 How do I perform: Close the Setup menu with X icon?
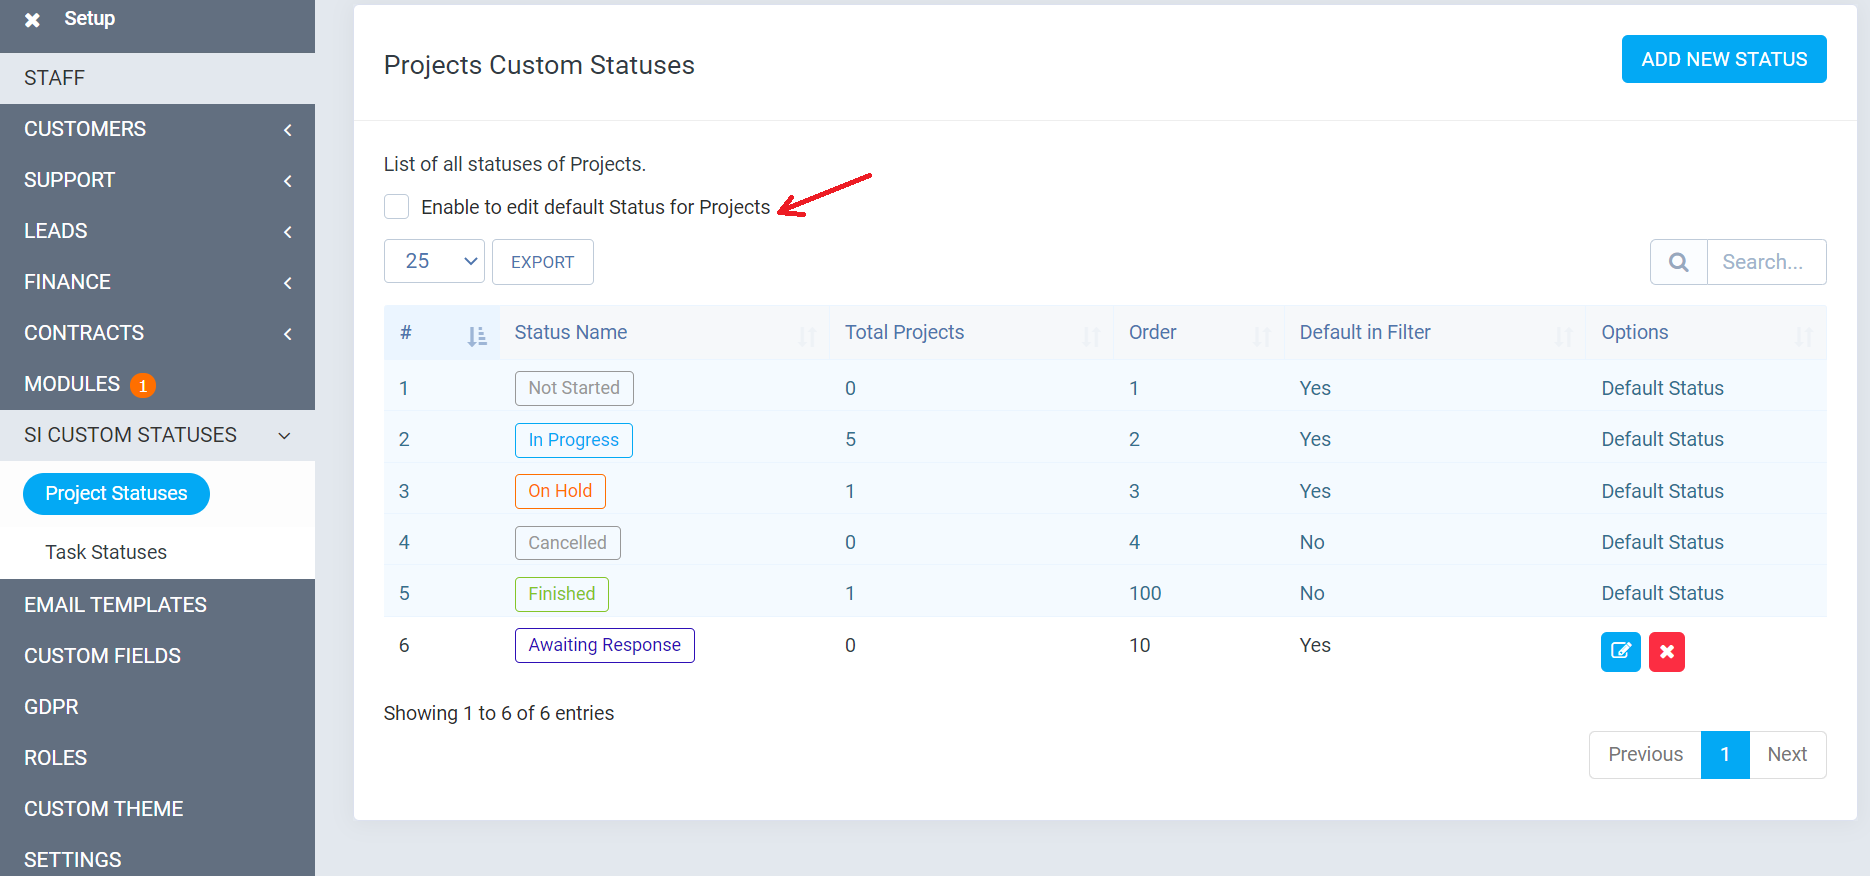[32, 20]
